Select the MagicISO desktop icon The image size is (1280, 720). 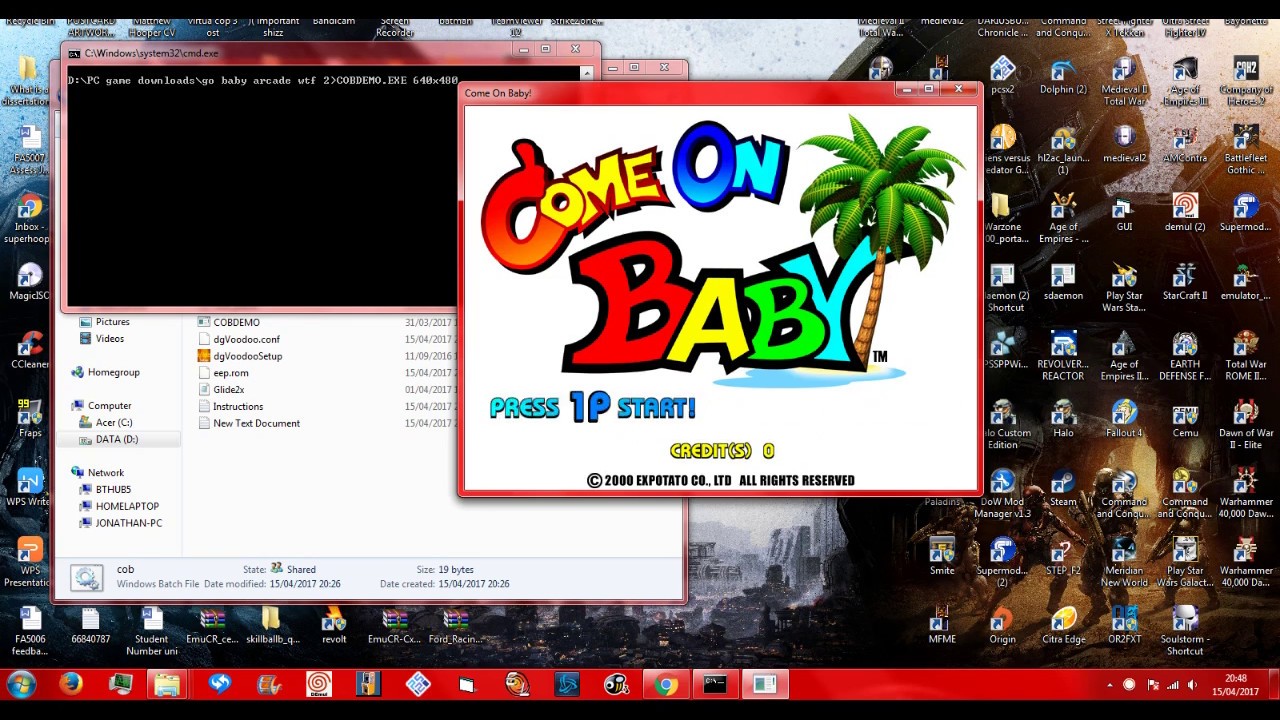point(30,282)
